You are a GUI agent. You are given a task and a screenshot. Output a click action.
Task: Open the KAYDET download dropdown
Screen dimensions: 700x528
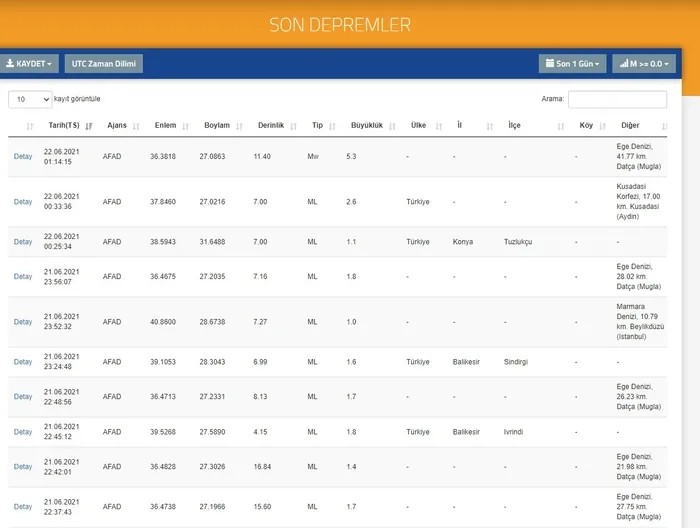click(29, 64)
